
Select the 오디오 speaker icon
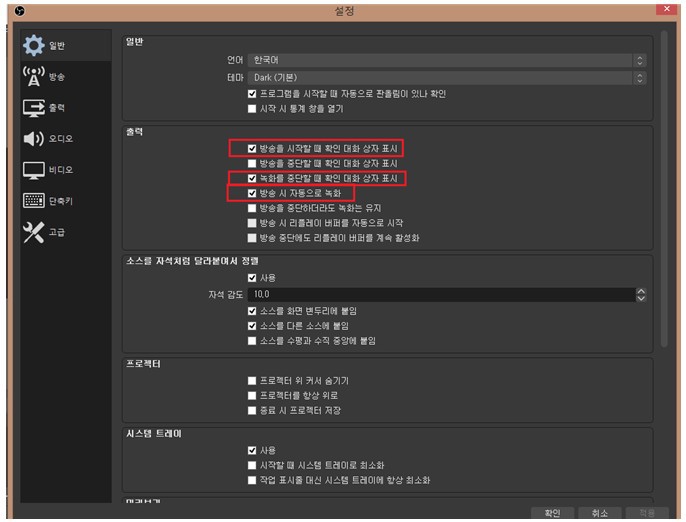34,139
